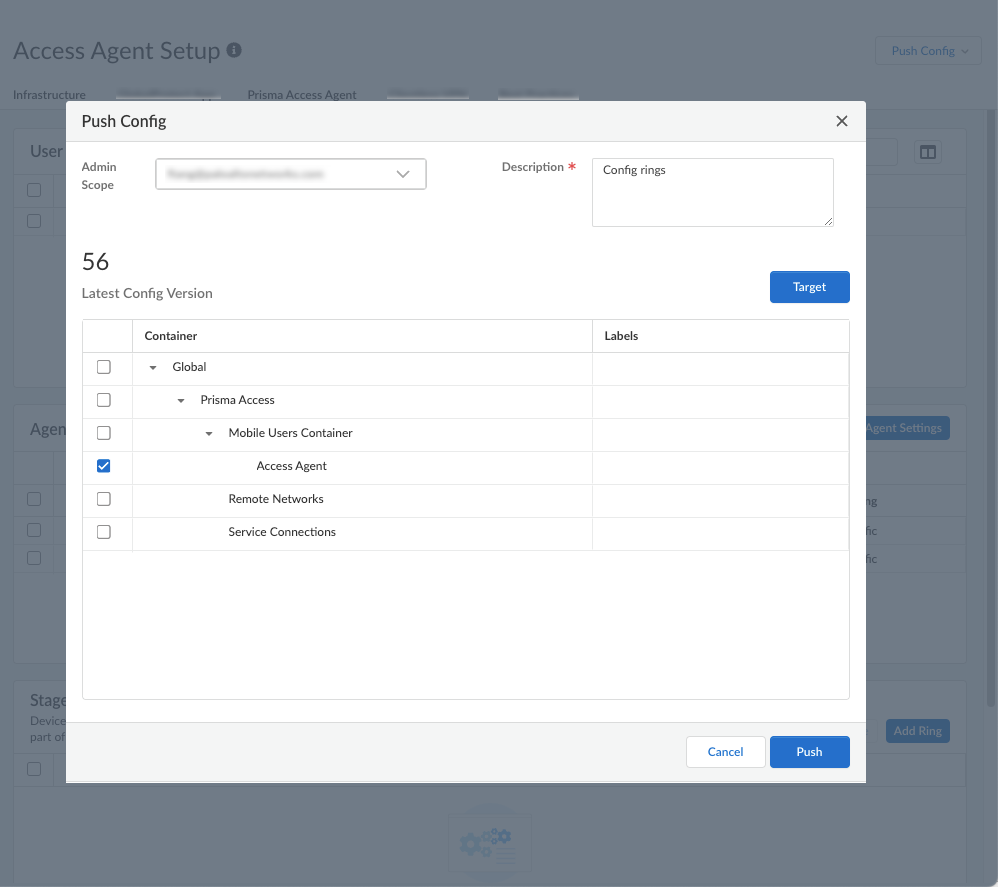Viewport: 998px width, 887px height.
Task: Click the info icon beside Access Agent Setup
Action: point(234,50)
